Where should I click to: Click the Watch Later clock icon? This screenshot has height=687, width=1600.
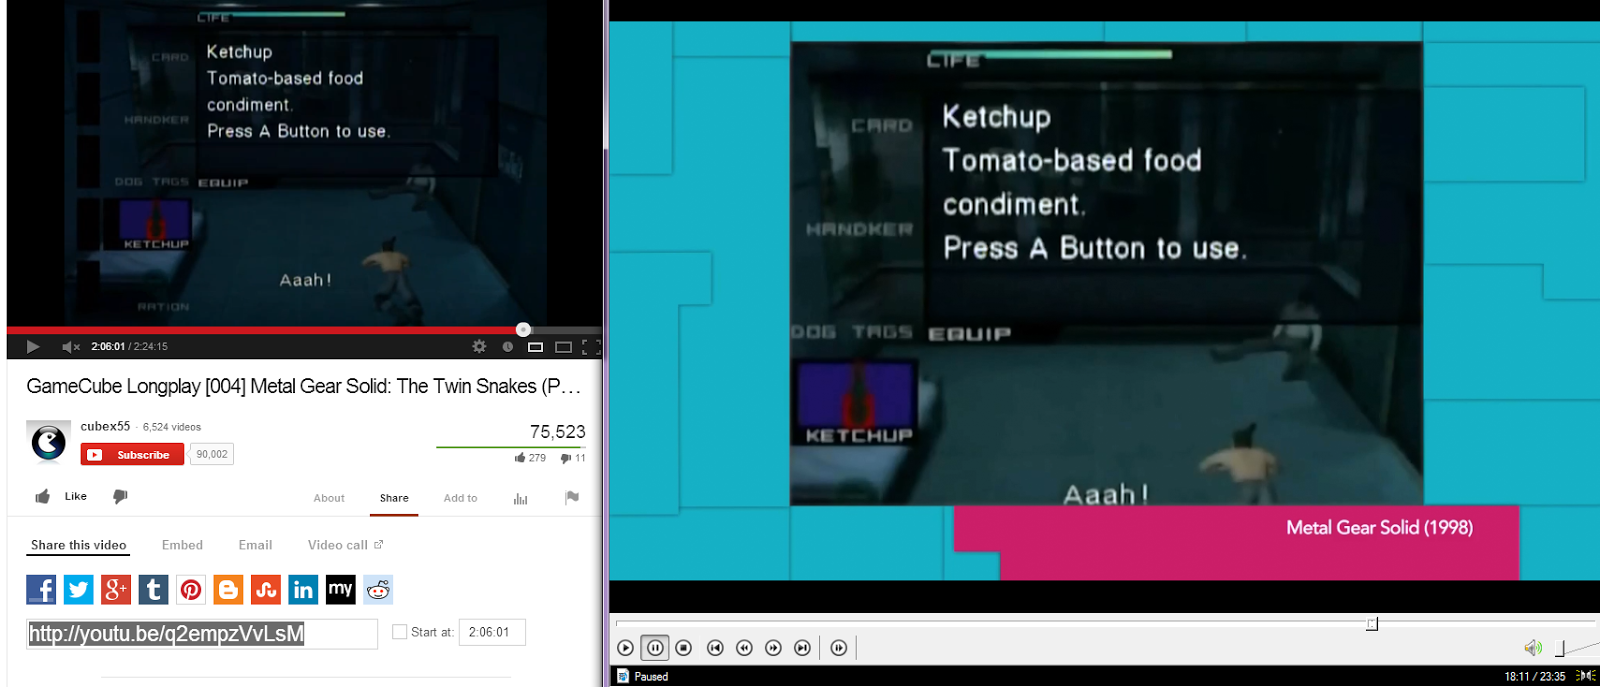(508, 347)
